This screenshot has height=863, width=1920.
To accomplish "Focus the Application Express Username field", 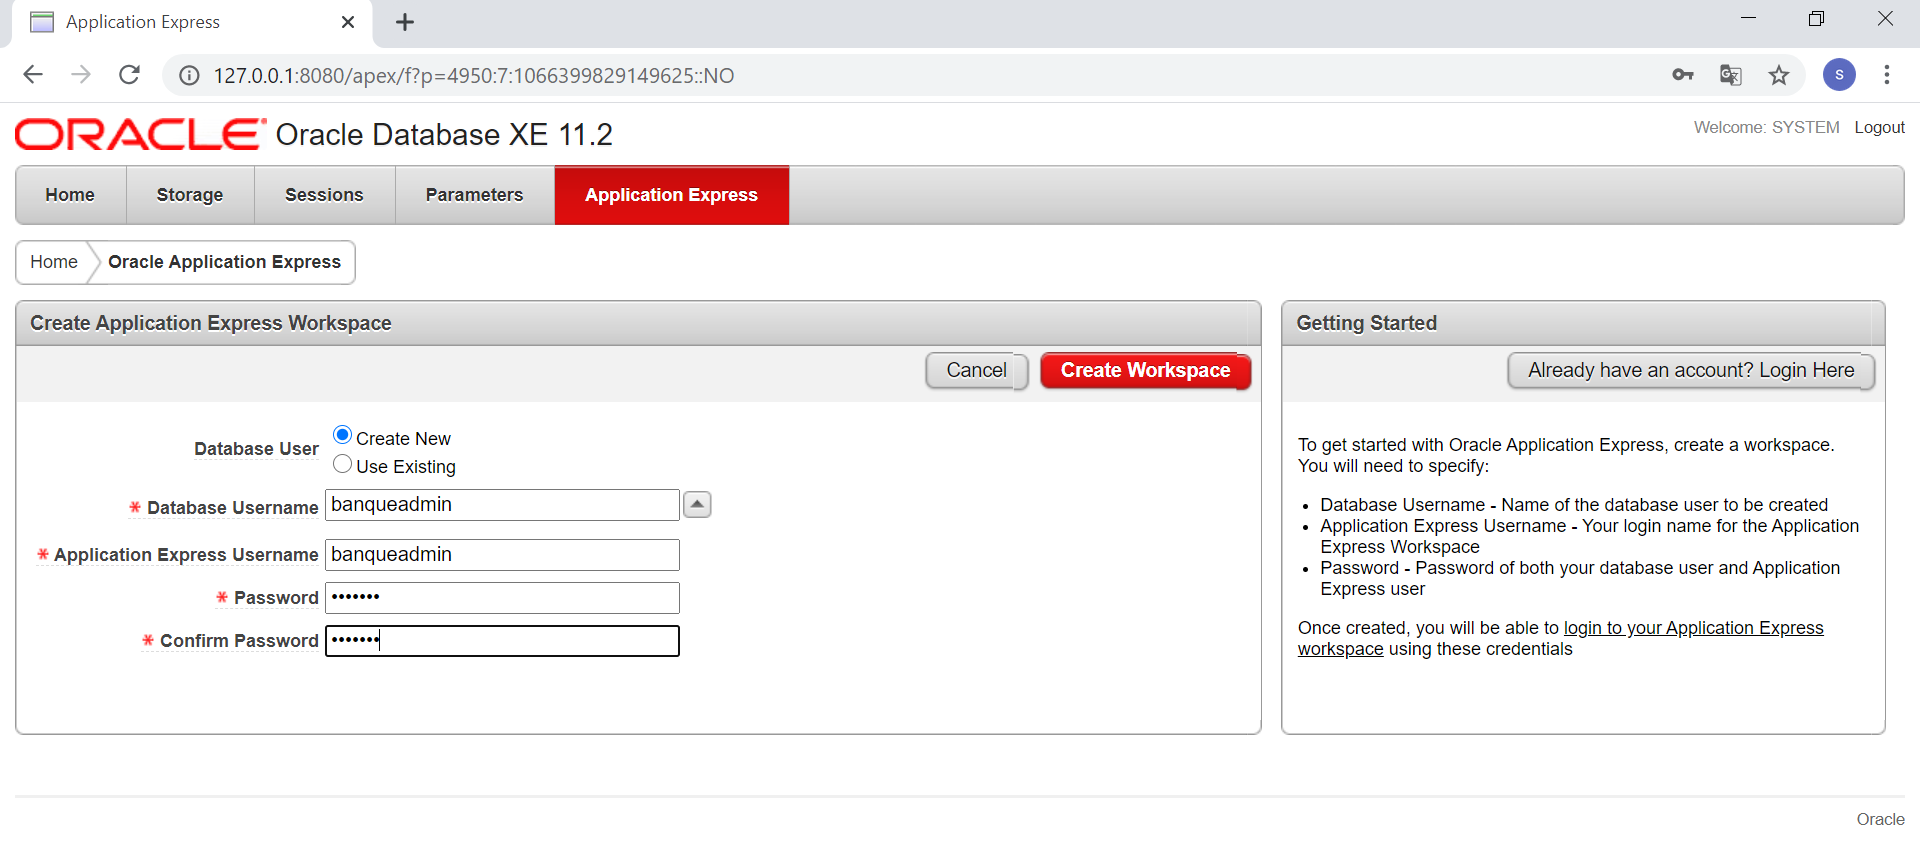I will 502,555.
